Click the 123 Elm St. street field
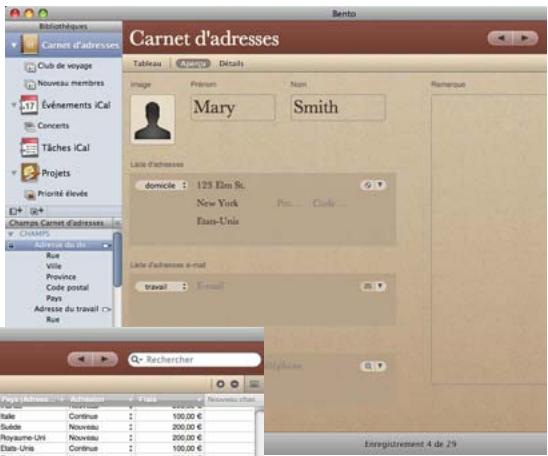Image resolution: width=548 pixels, height=456 pixels. click(x=221, y=185)
